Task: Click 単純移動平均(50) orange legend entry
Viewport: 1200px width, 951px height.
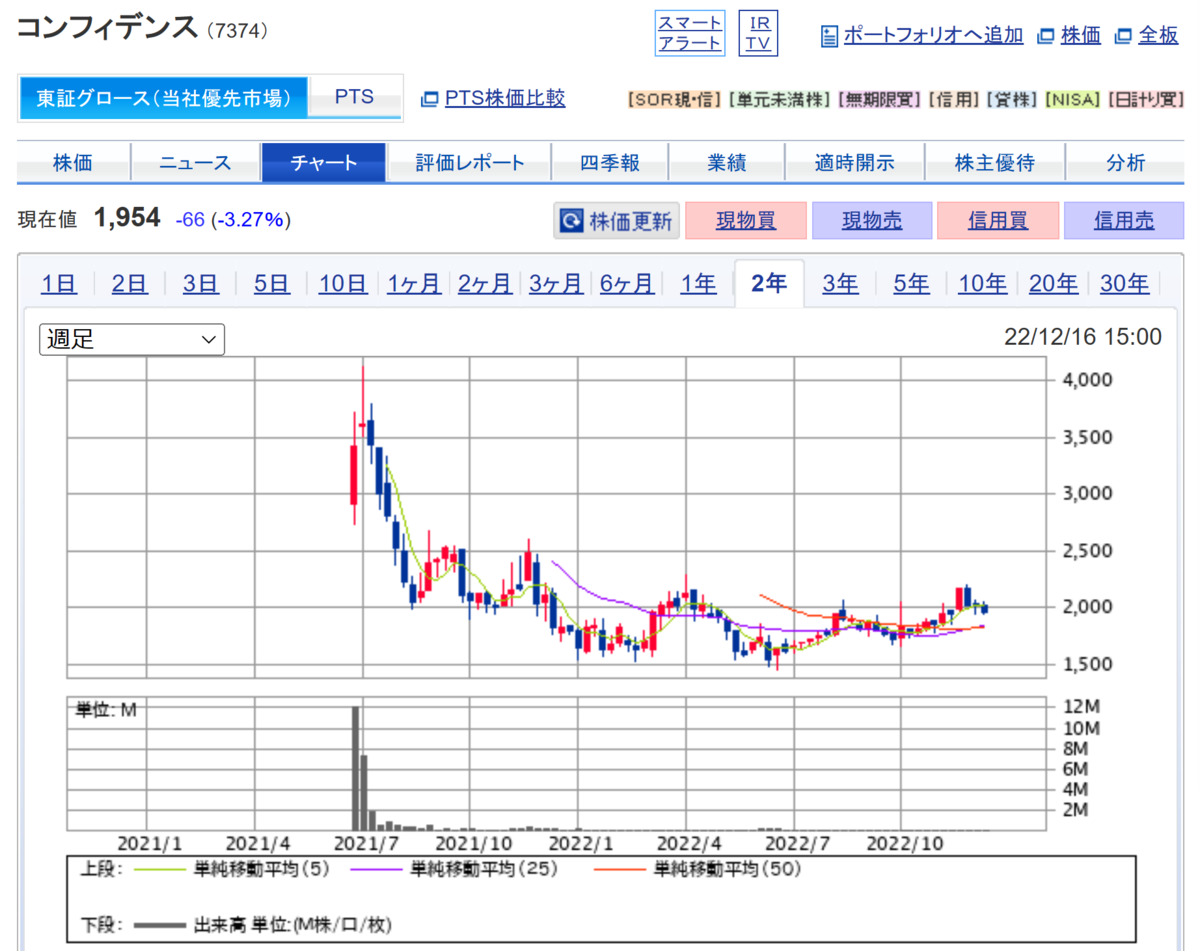Action: pyautogui.click(x=698, y=869)
